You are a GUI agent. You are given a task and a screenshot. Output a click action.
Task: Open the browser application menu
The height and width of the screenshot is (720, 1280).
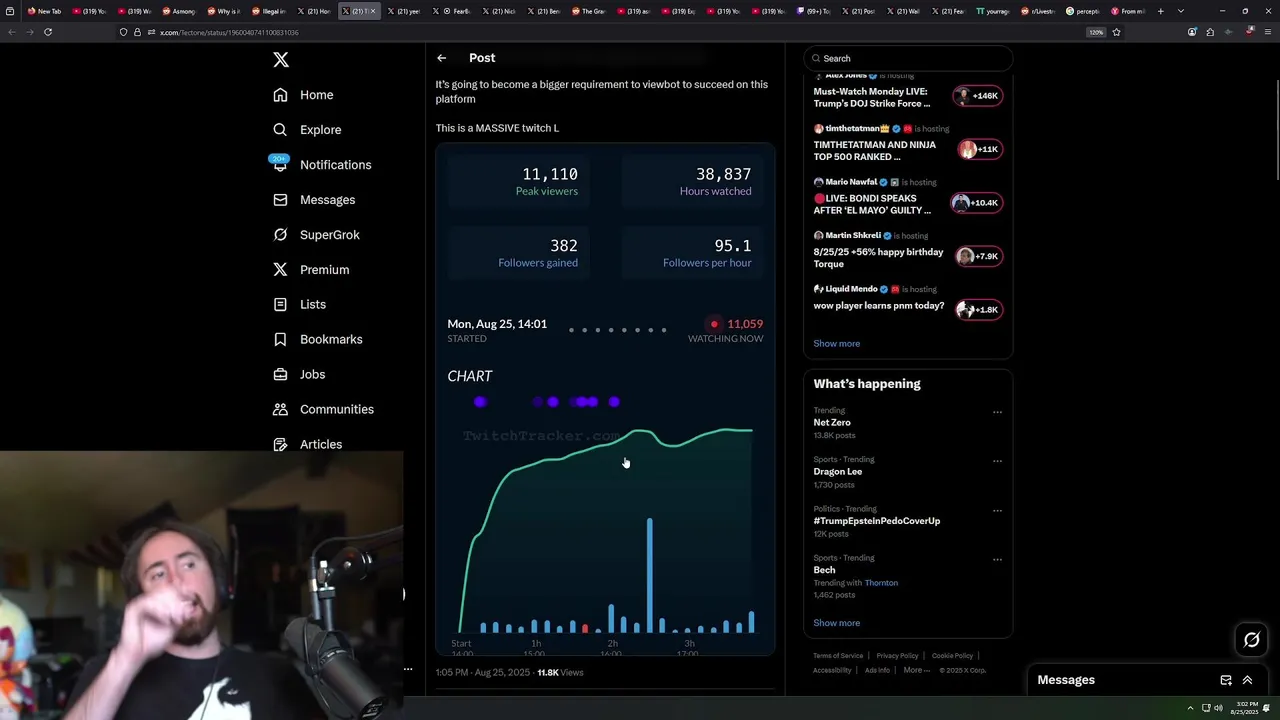[1268, 32]
